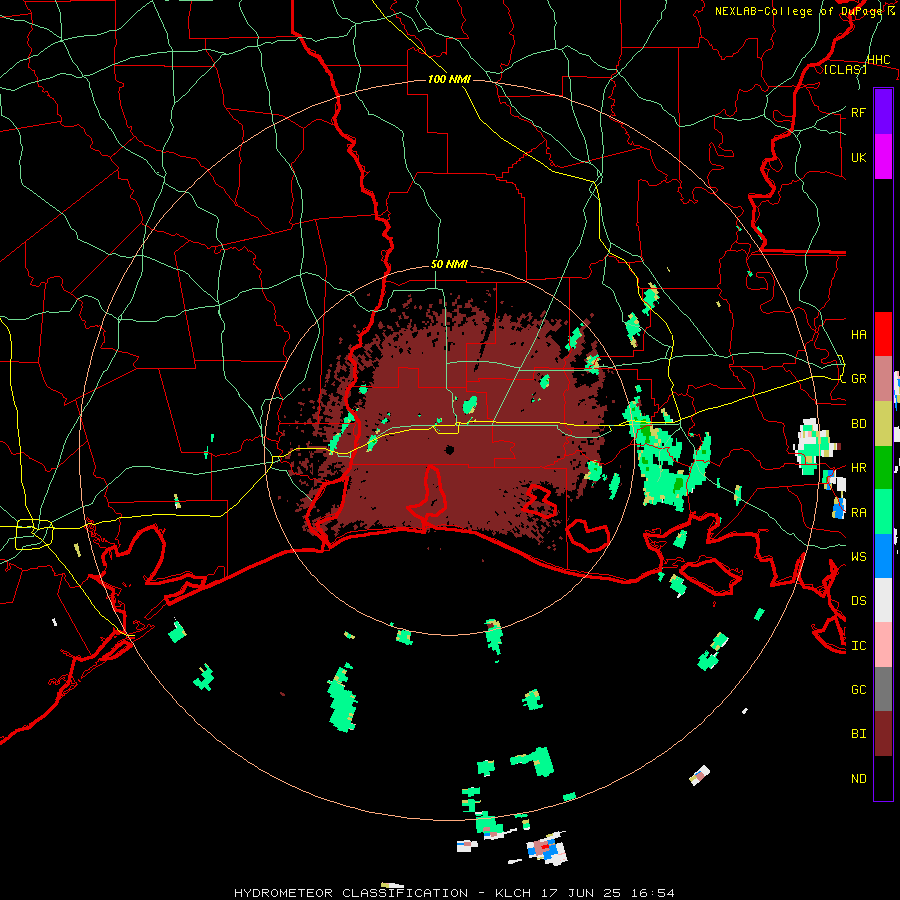The image size is (900, 900).
Task: Click the ND black legend swatch
Action: (x=883, y=778)
